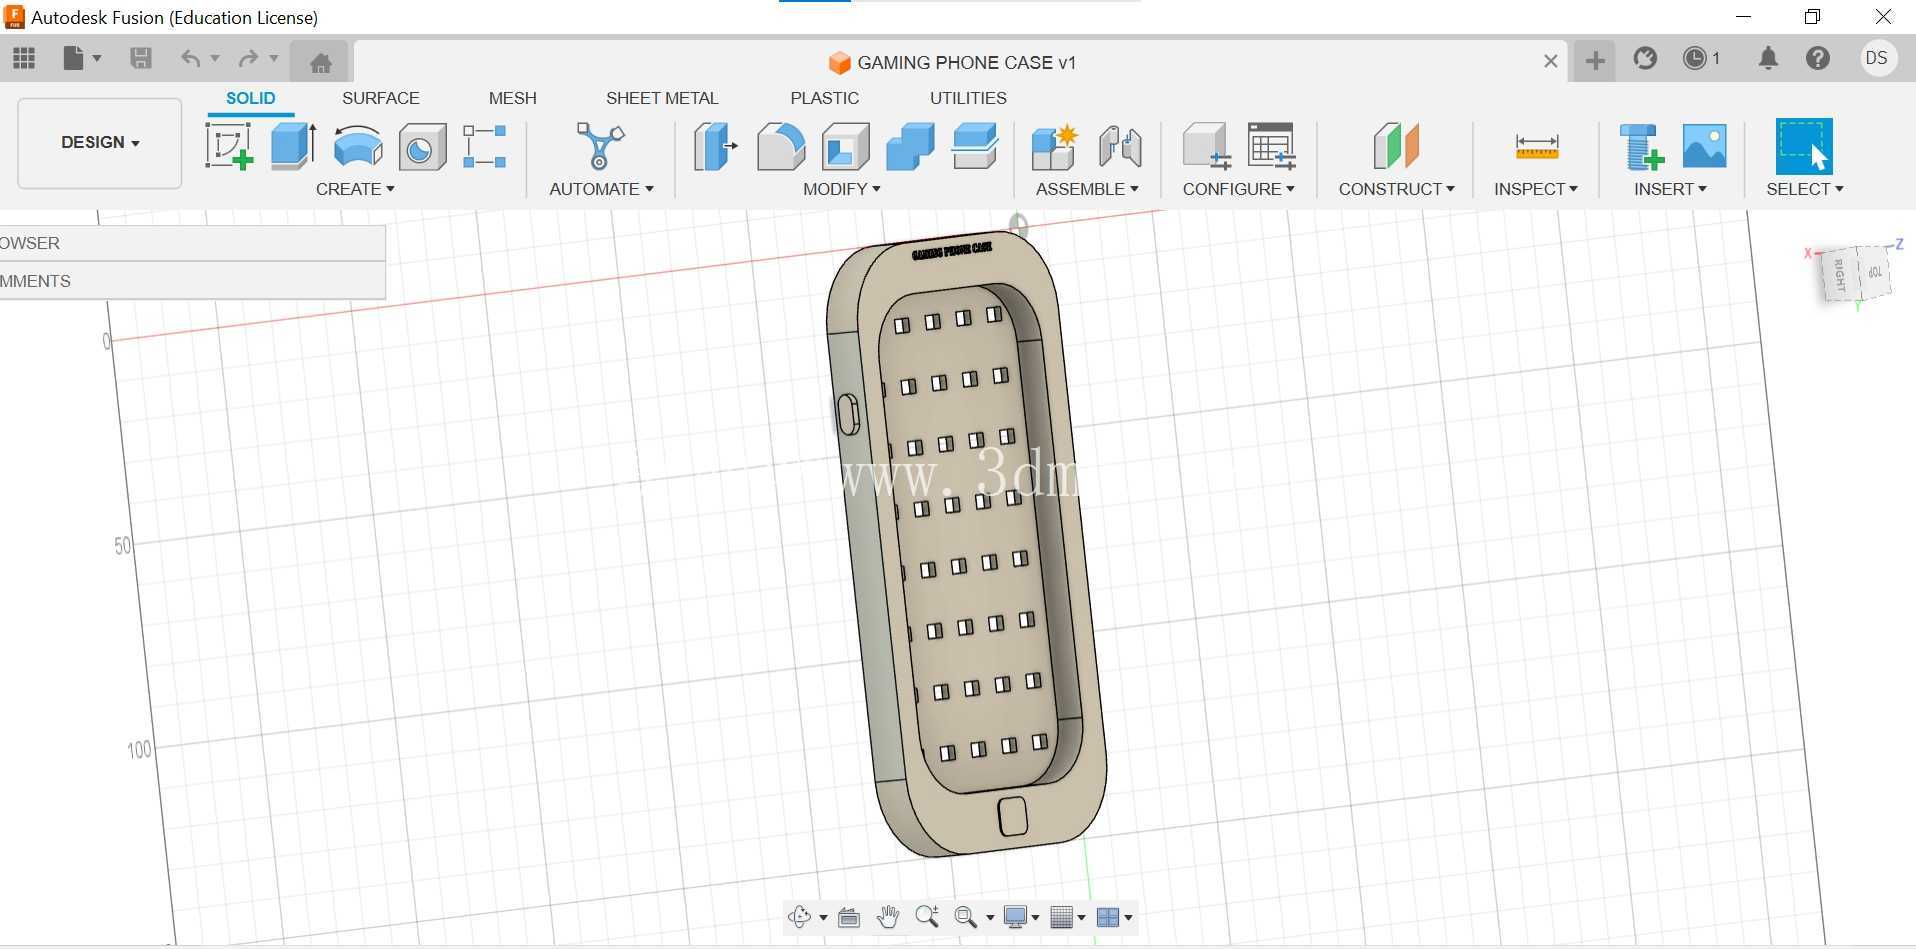Select the Revolve tool
Screen dimensions: 1916x949
[358, 146]
